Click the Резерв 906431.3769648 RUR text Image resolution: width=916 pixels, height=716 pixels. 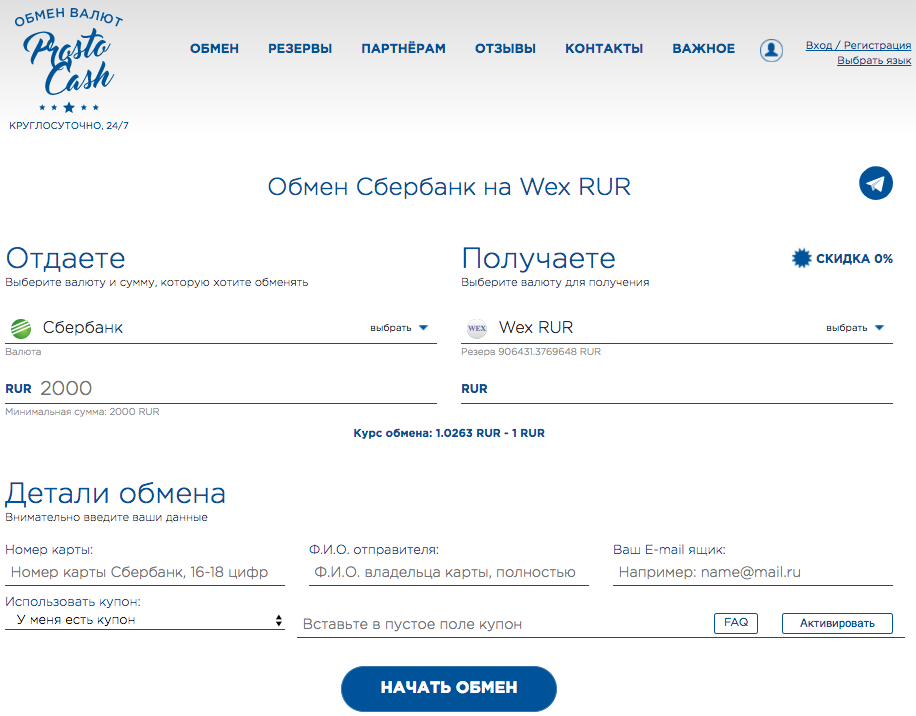[531, 352]
